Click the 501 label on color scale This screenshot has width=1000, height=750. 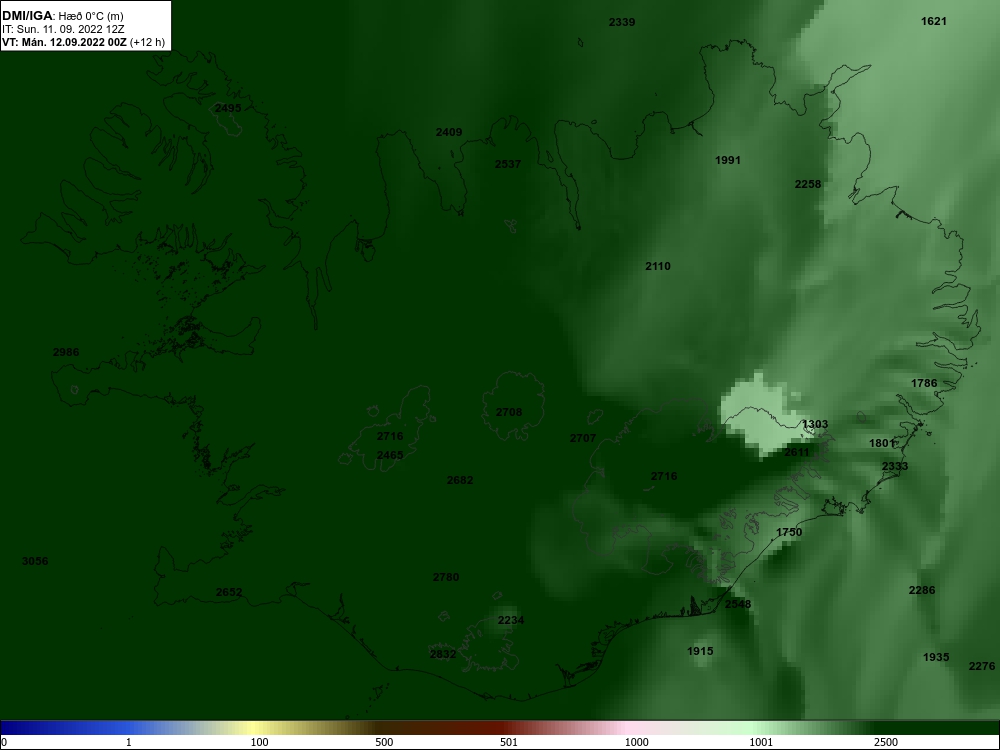(x=509, y=742)
